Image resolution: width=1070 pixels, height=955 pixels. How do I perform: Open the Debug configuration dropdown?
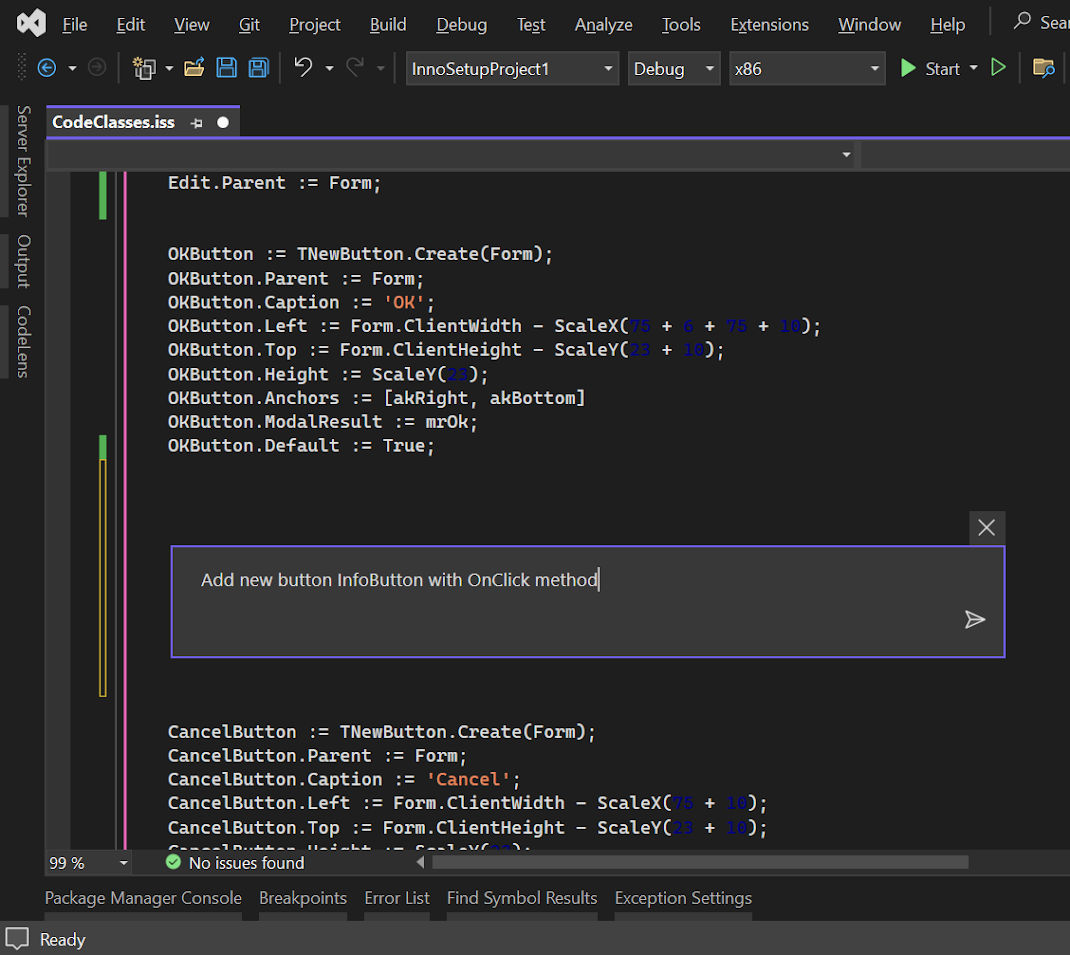[674, 69]
